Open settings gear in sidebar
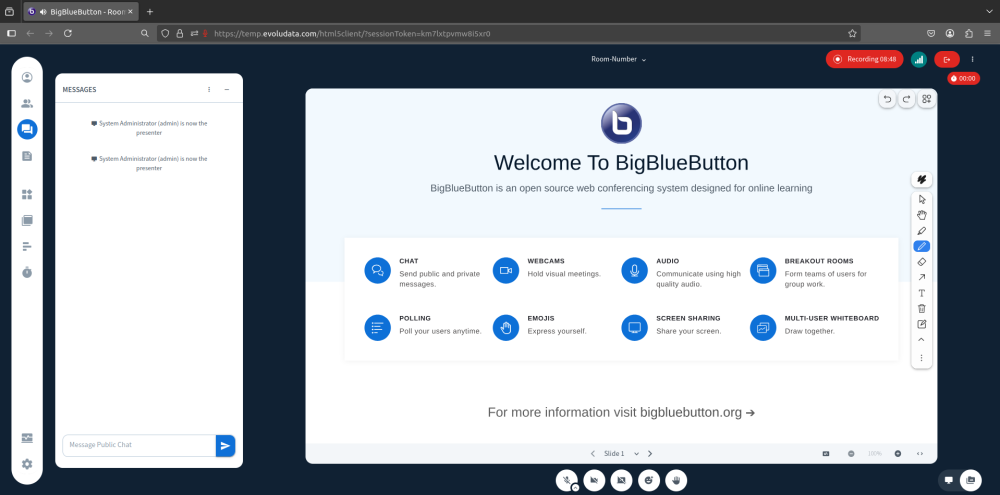 point(27,464)
